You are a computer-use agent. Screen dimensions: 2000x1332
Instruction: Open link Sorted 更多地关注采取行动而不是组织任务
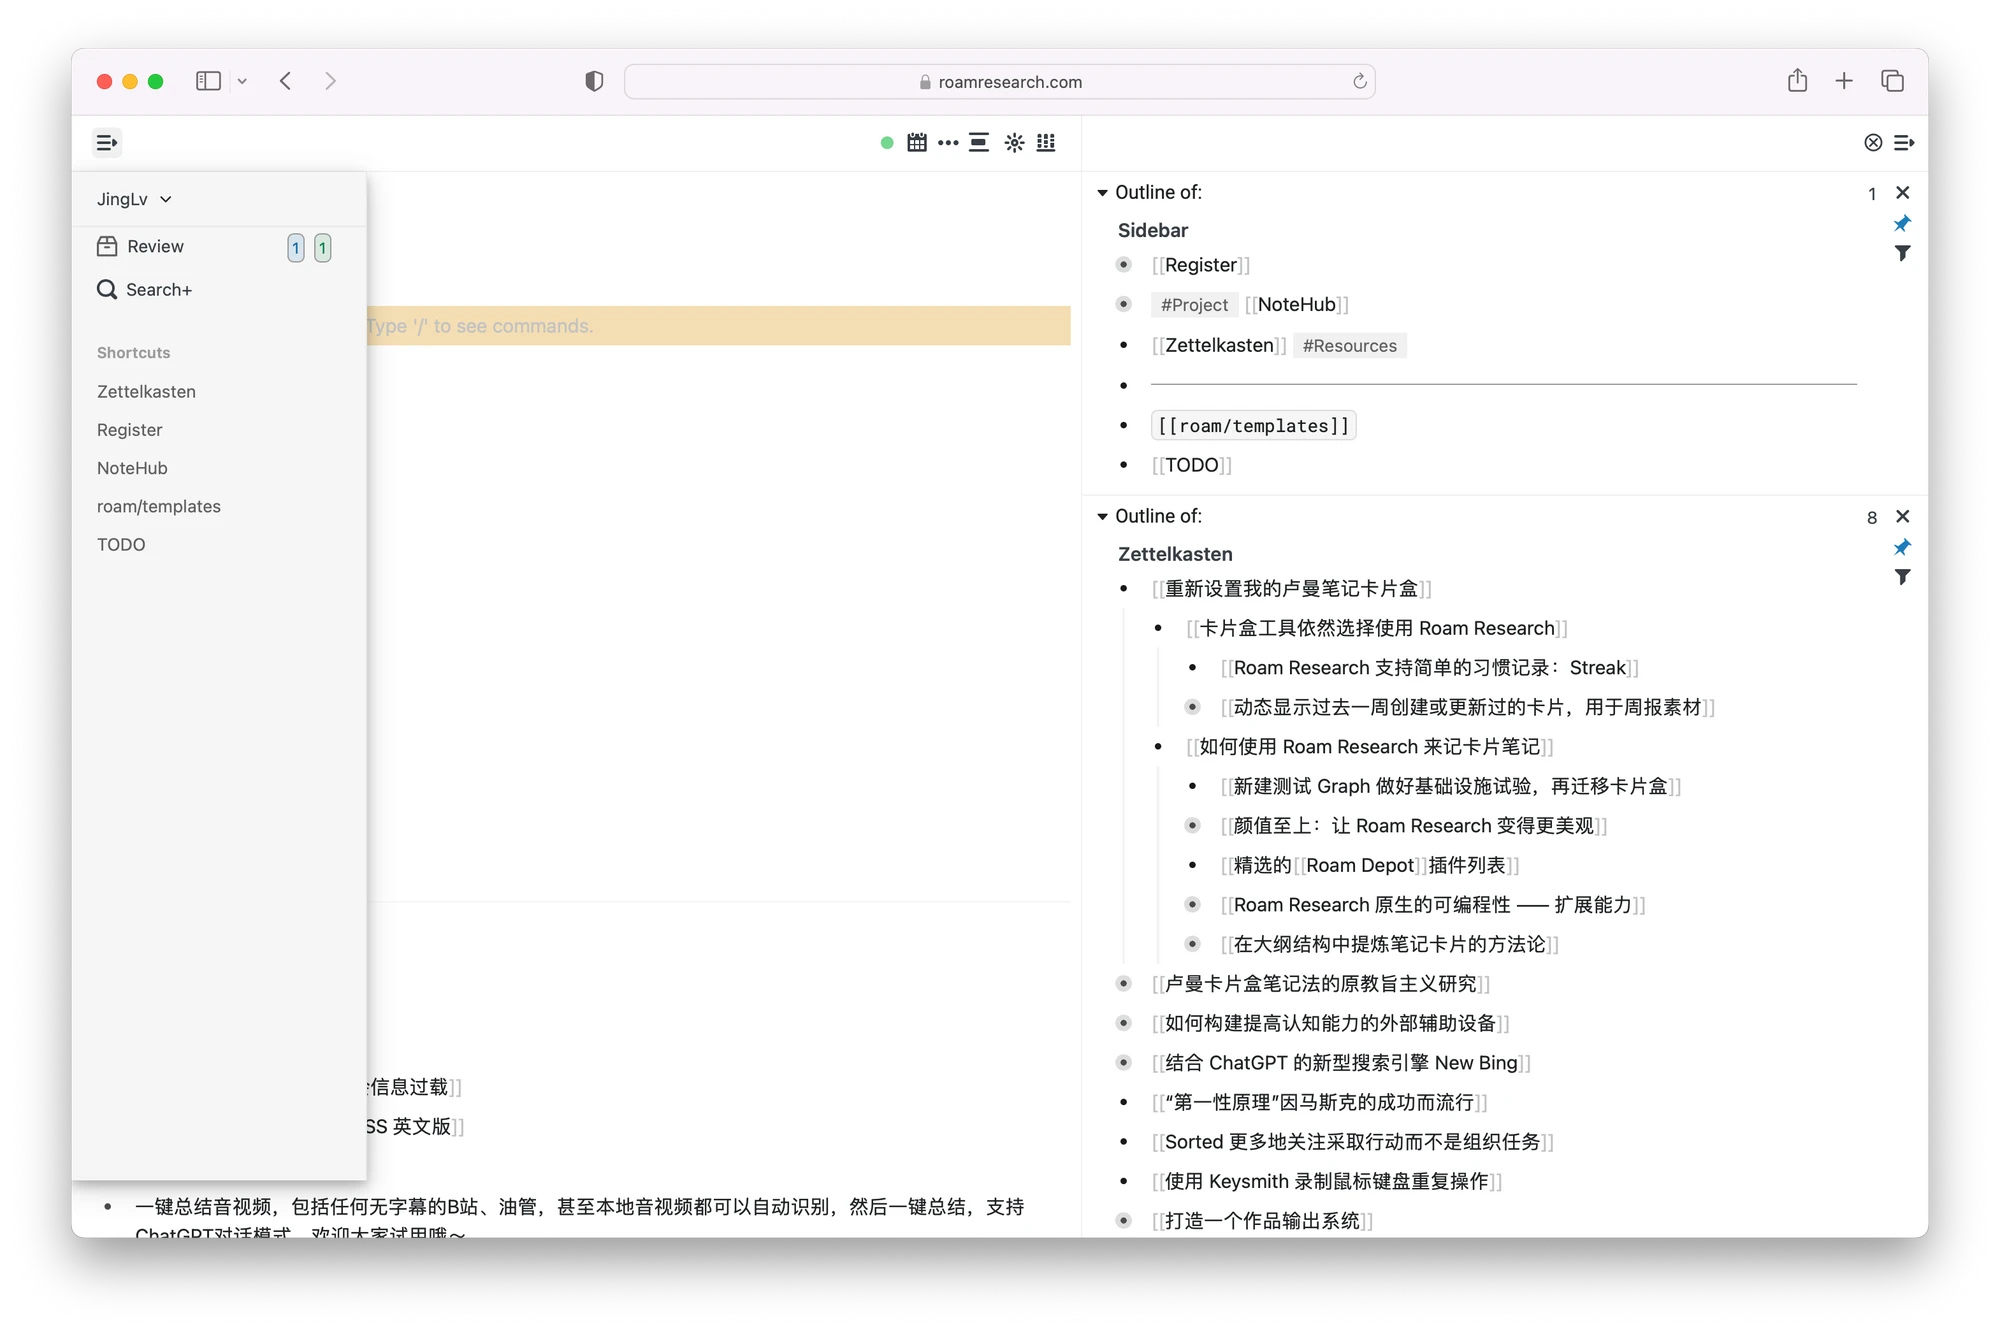coord(1352,1142)
